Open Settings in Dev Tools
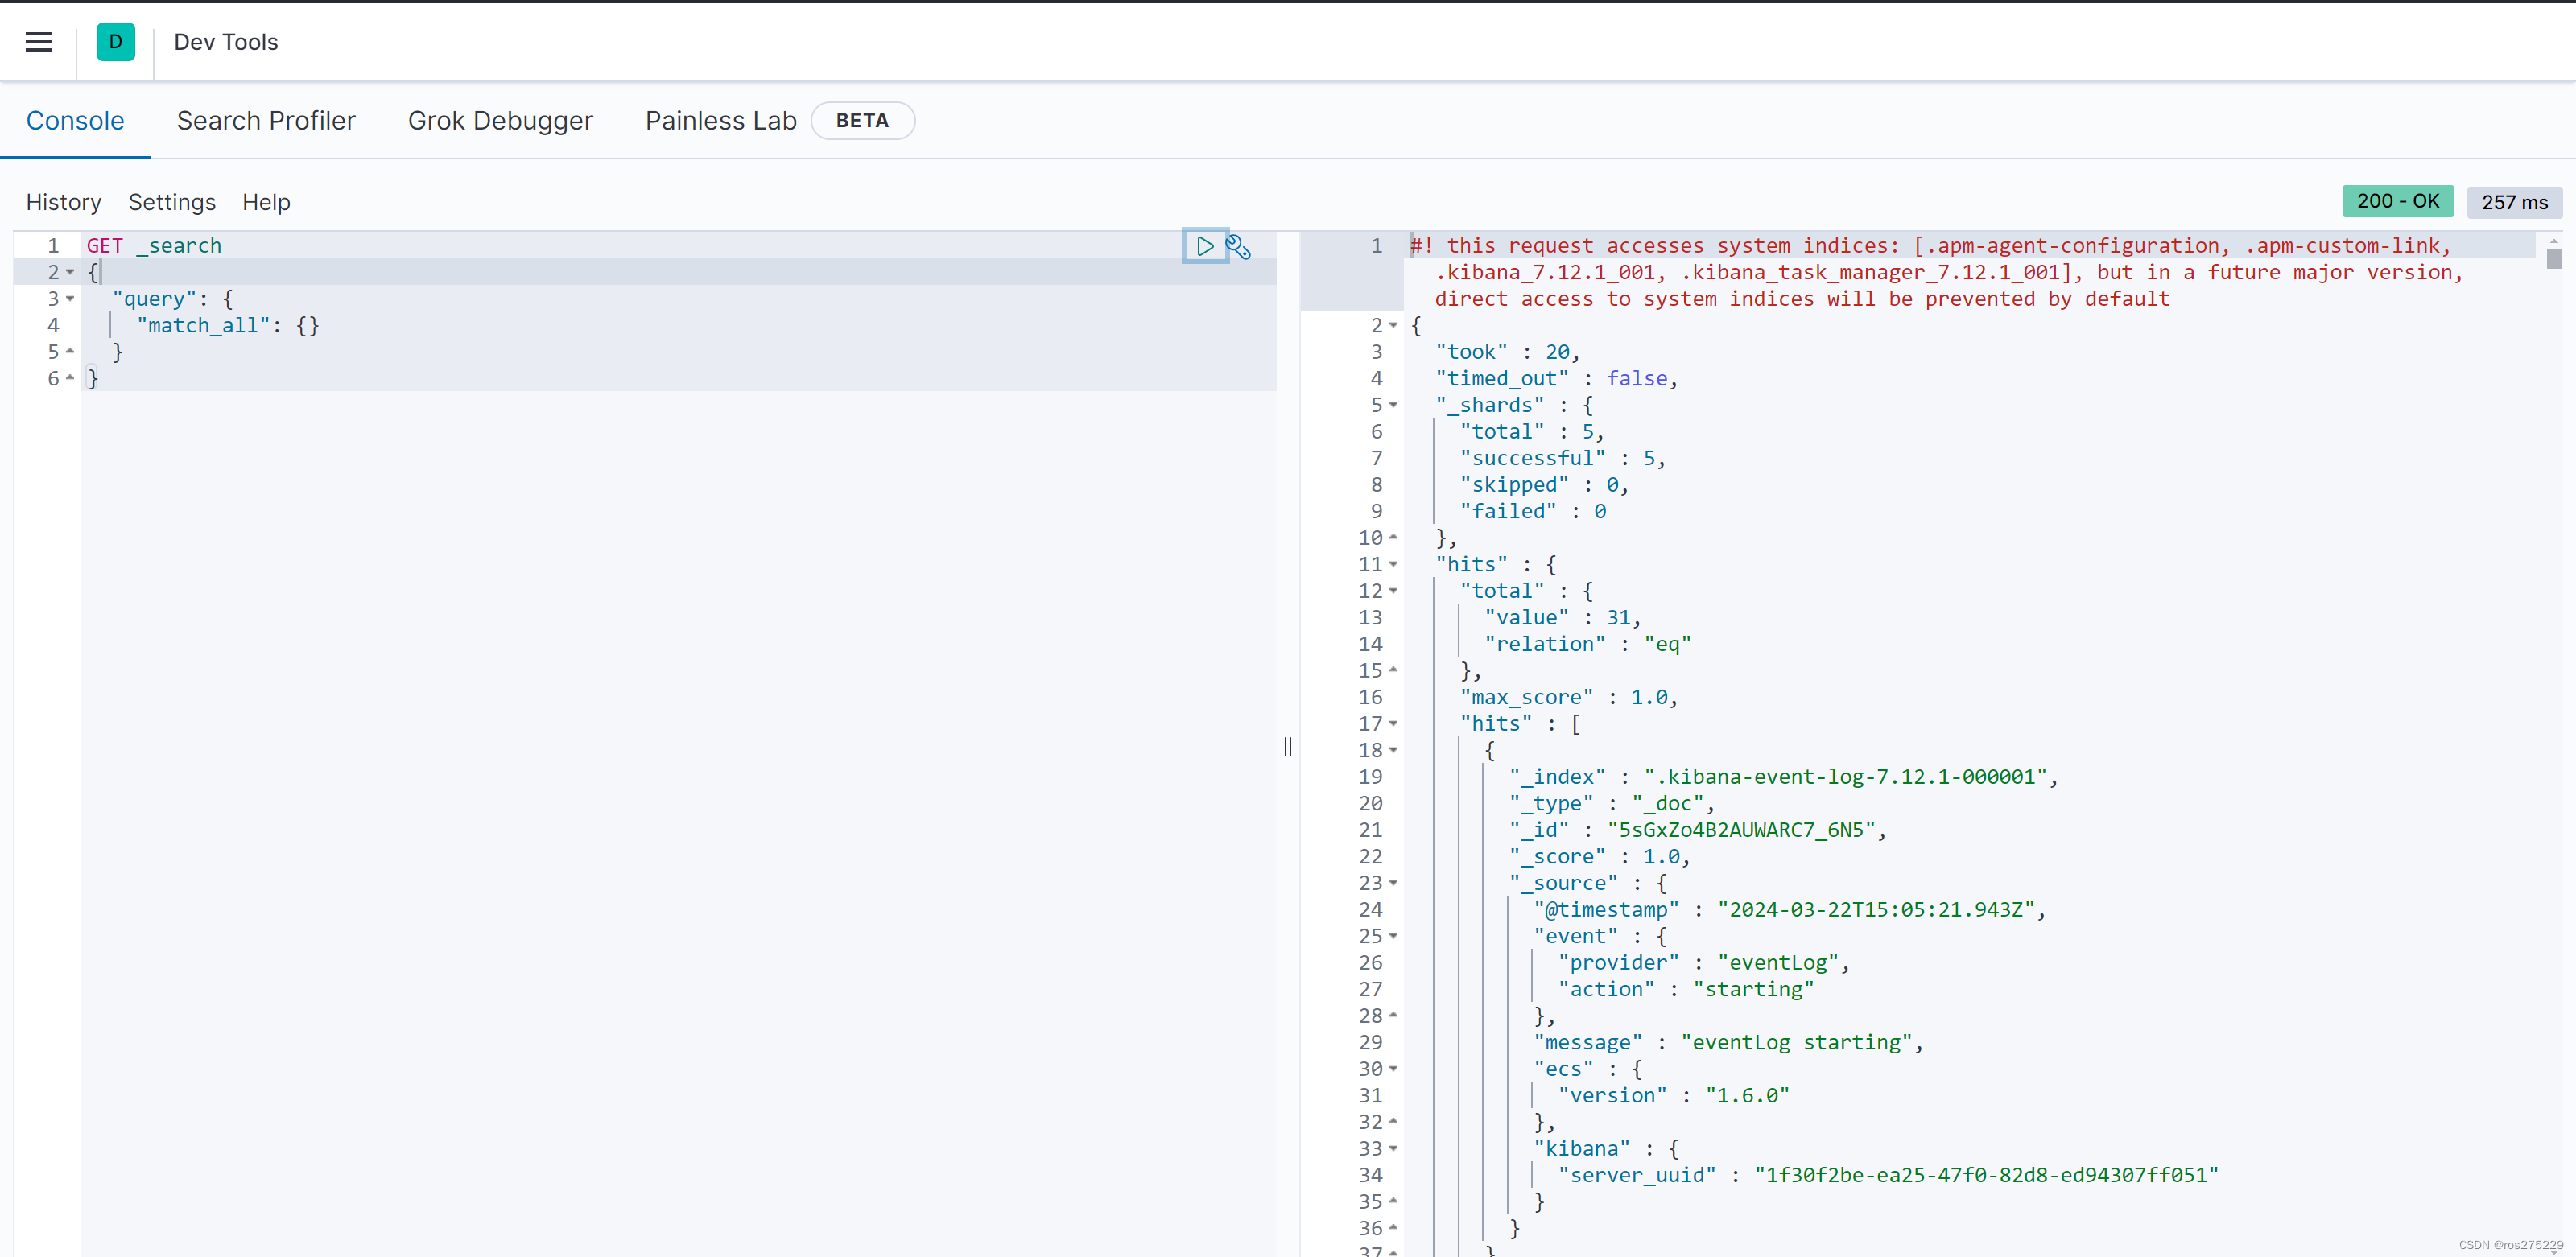The height and width of the screenshot is (1257, 2576). tap(171, 202)
